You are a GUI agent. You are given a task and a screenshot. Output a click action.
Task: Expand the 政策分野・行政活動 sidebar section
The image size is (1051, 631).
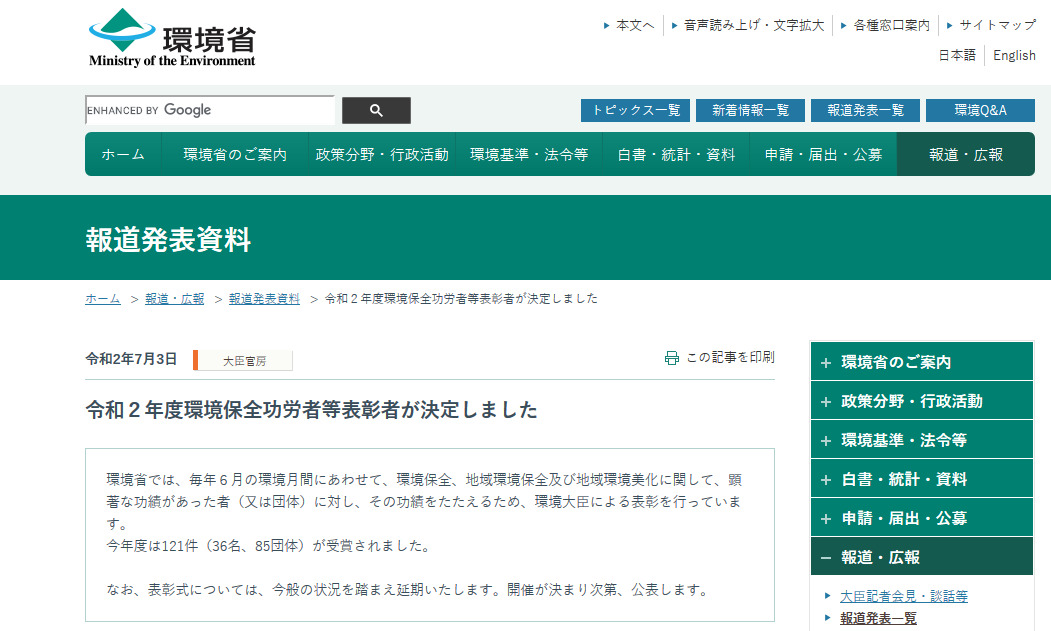(920, 401)
